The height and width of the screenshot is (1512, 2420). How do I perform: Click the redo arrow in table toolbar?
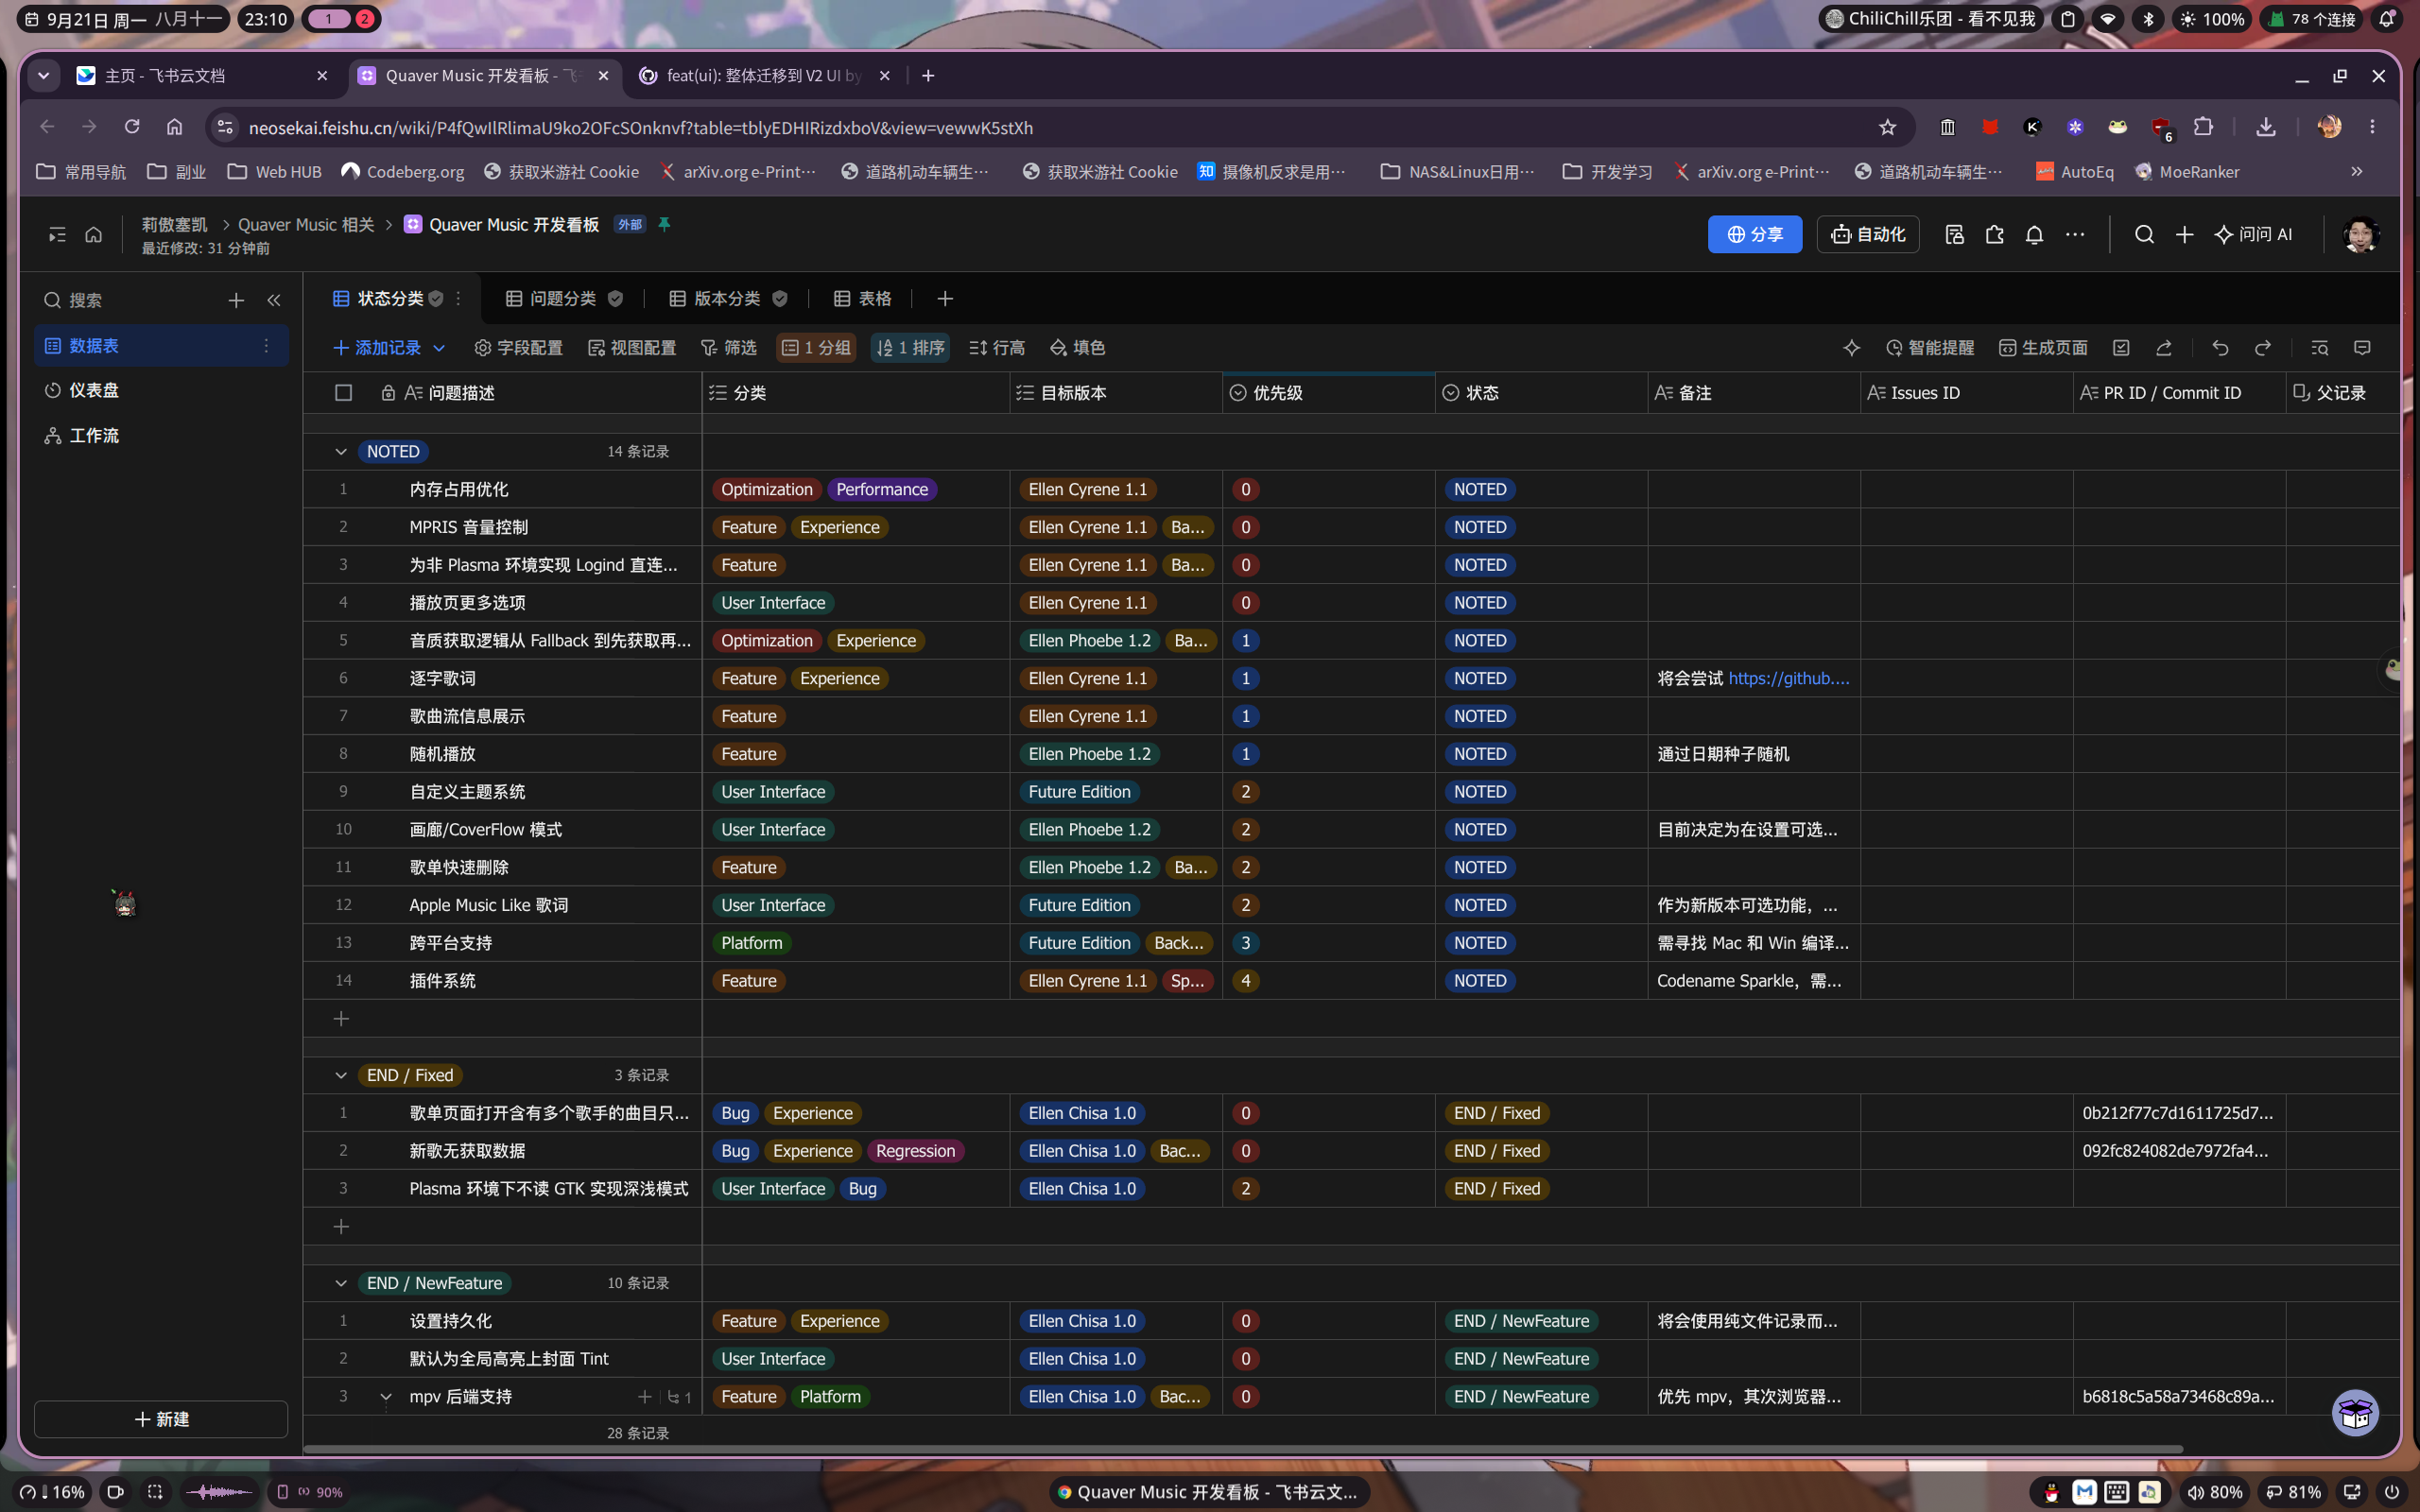(2263, 348)
